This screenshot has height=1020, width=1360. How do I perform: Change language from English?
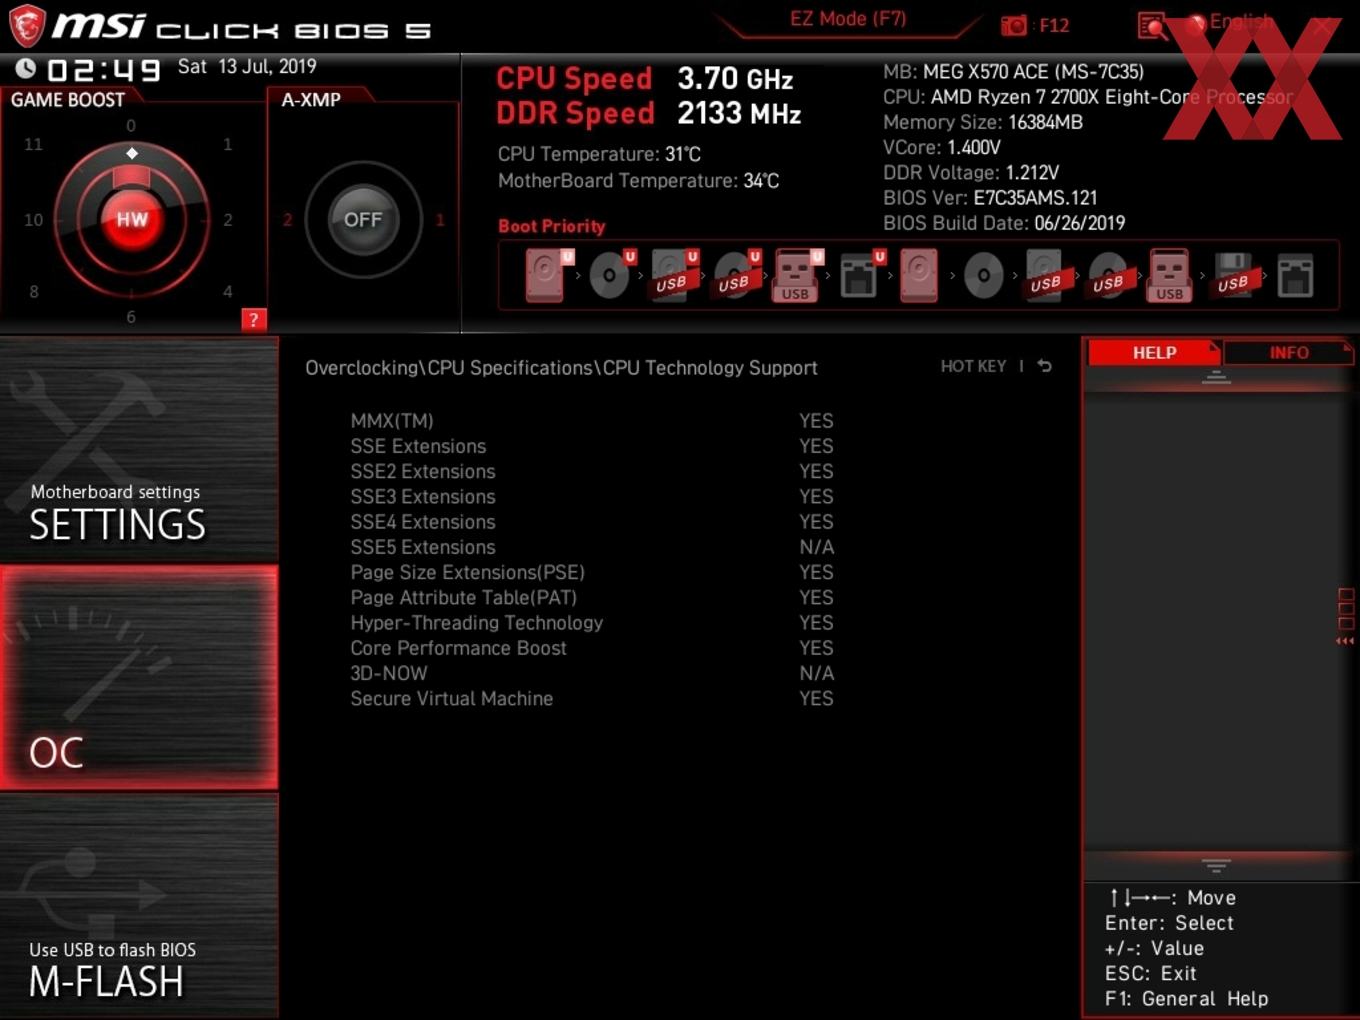1240,21
